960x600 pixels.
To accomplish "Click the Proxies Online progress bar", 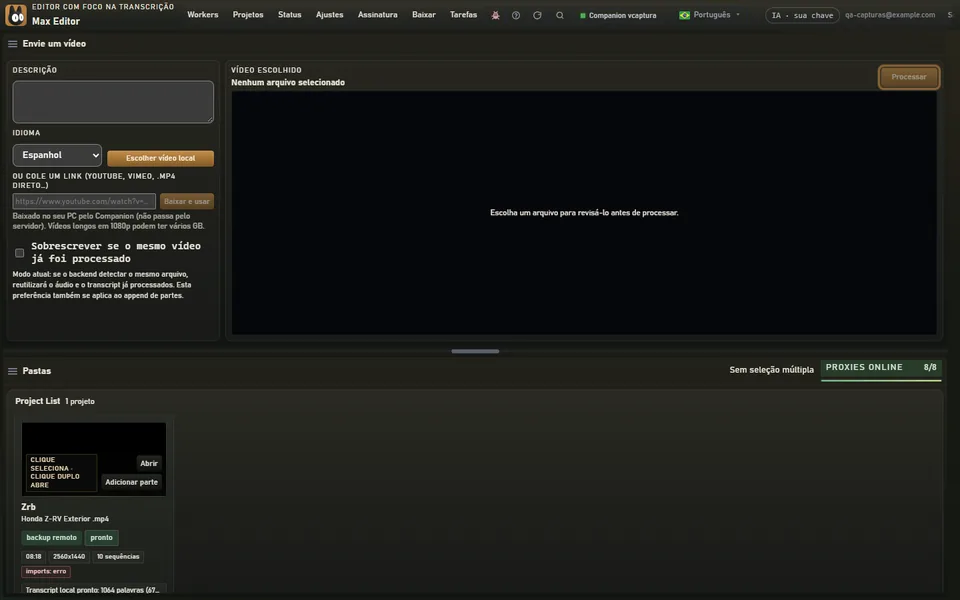I will click(881, 380).
